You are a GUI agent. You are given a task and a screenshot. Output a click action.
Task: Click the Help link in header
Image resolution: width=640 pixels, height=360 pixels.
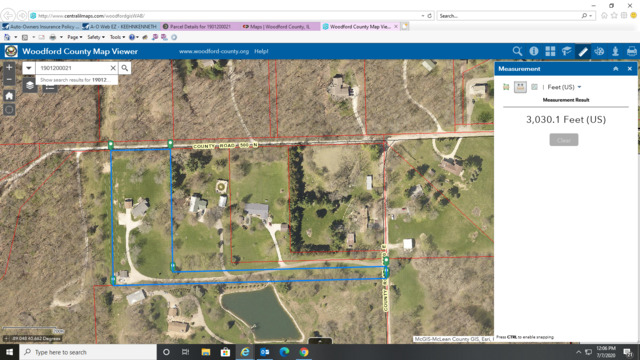point(261,51)
